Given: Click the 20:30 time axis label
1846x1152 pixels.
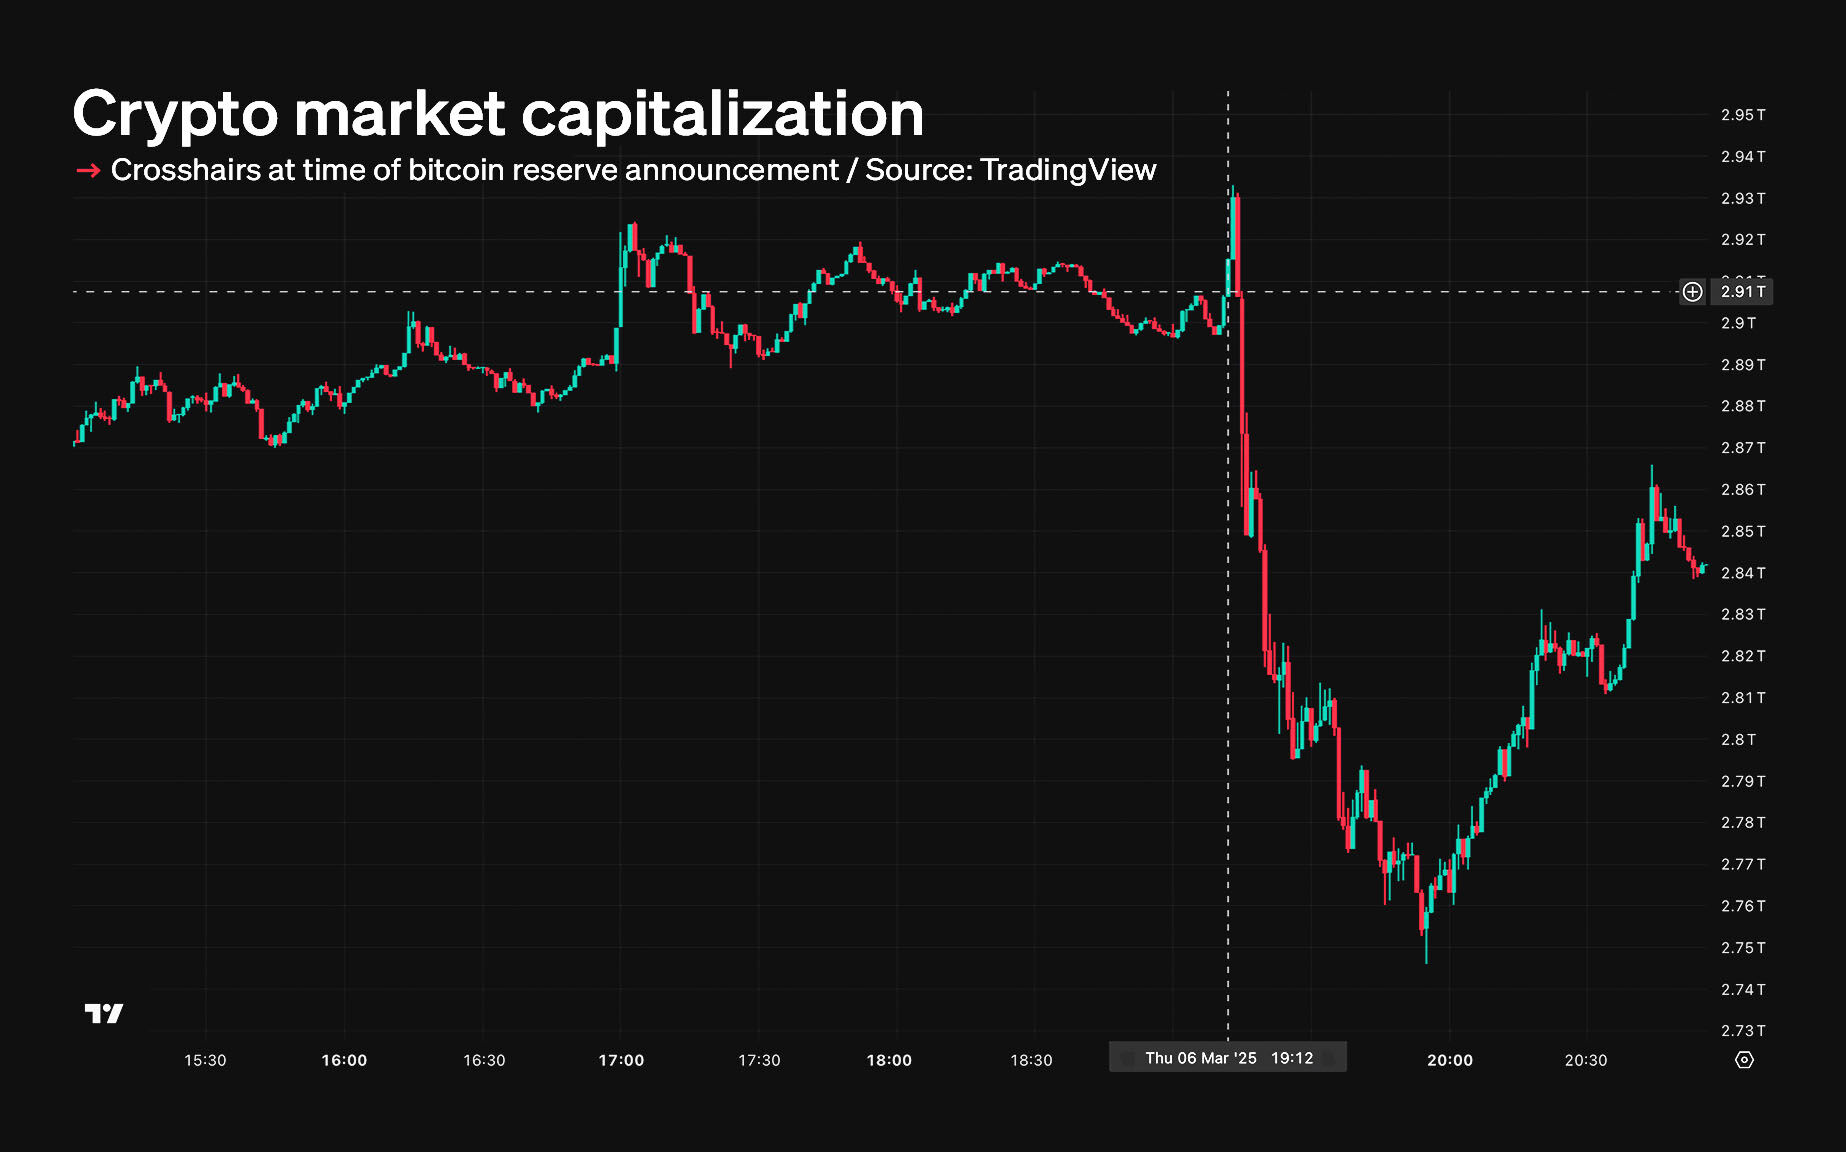Looking at the screenshot, I should (x=1586, y=1060).
